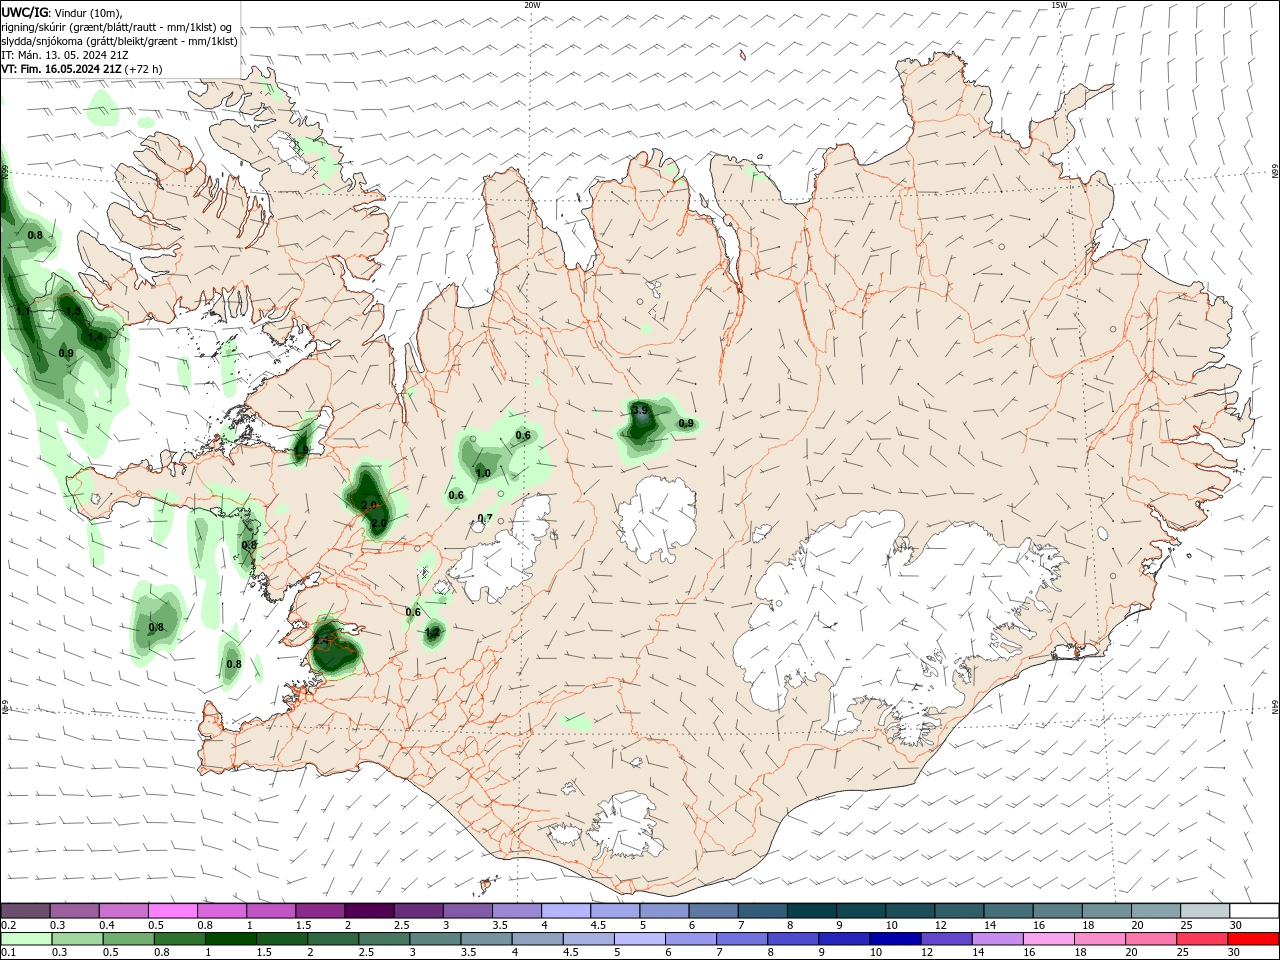Screen dimensions: 1280x960
Task: Click the red 30 mm swatch in rain legend
Action: click(1255, 939)
